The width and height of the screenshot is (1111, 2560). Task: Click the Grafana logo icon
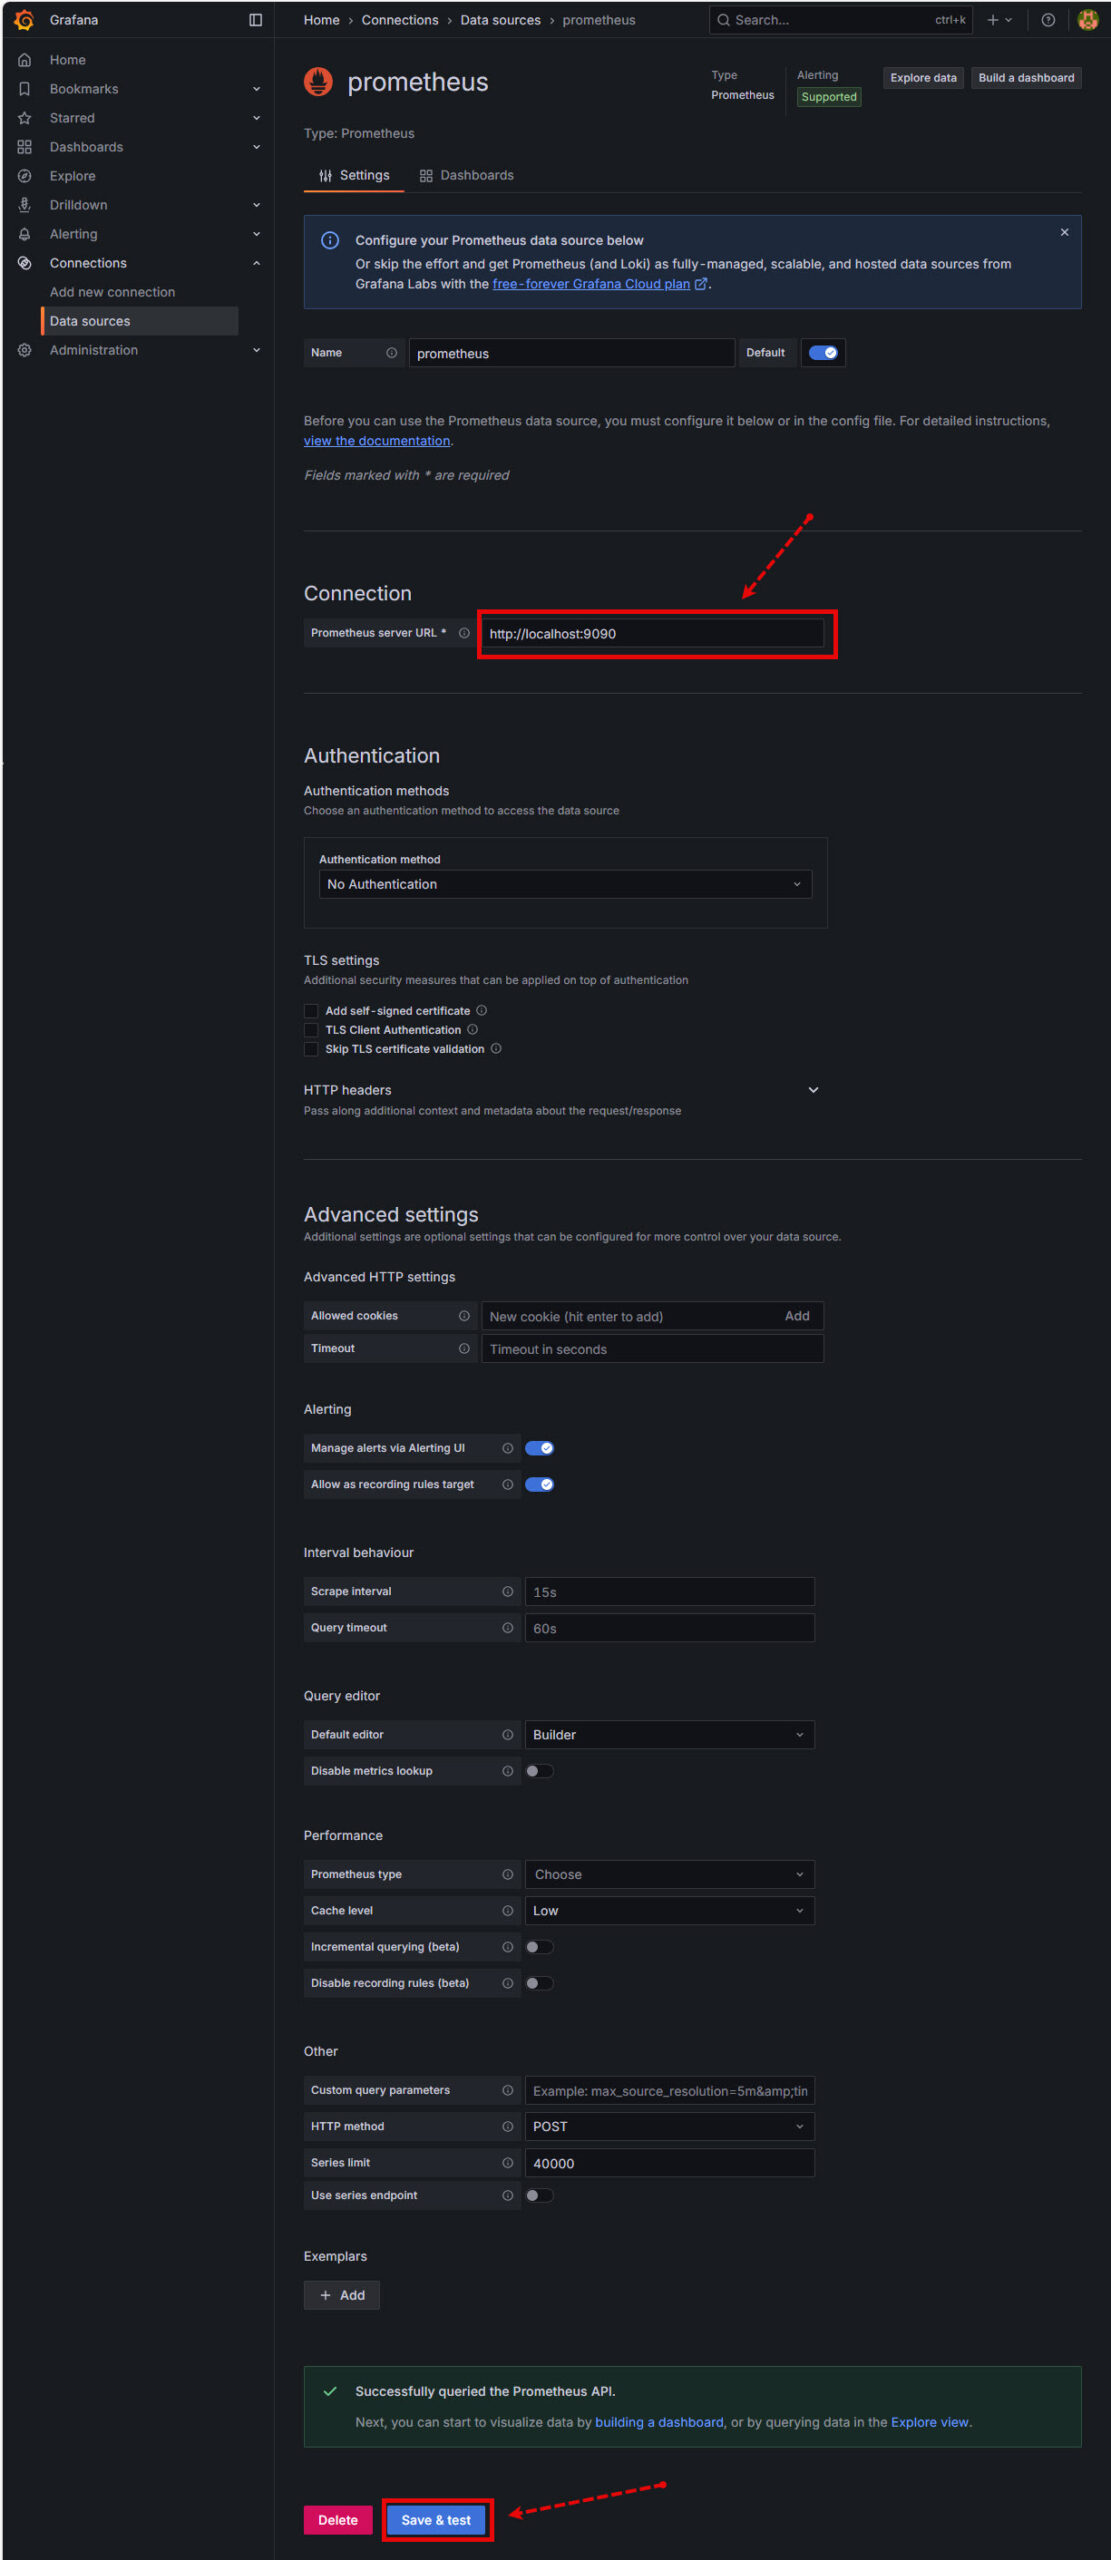pyautogui.click(x=24, y=20)
